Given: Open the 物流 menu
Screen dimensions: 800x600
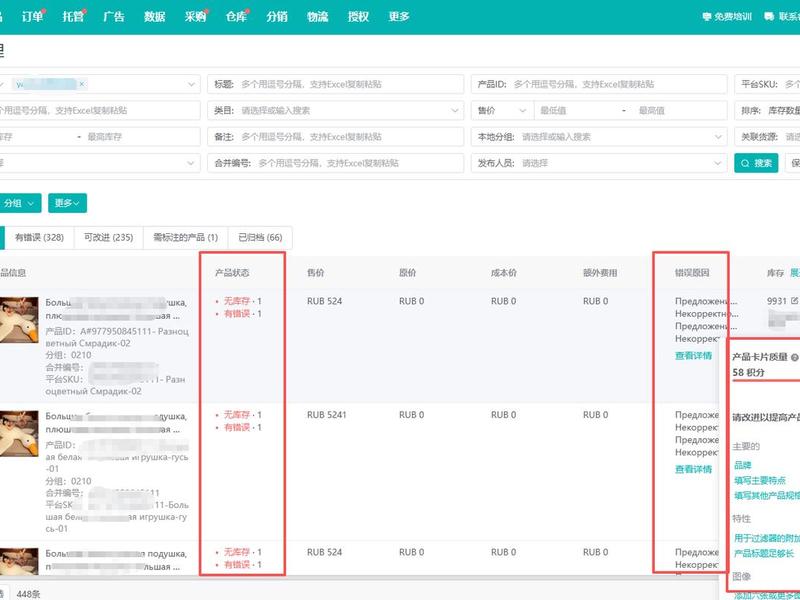Looking at the screenshot, I should [x=318, y=16].
